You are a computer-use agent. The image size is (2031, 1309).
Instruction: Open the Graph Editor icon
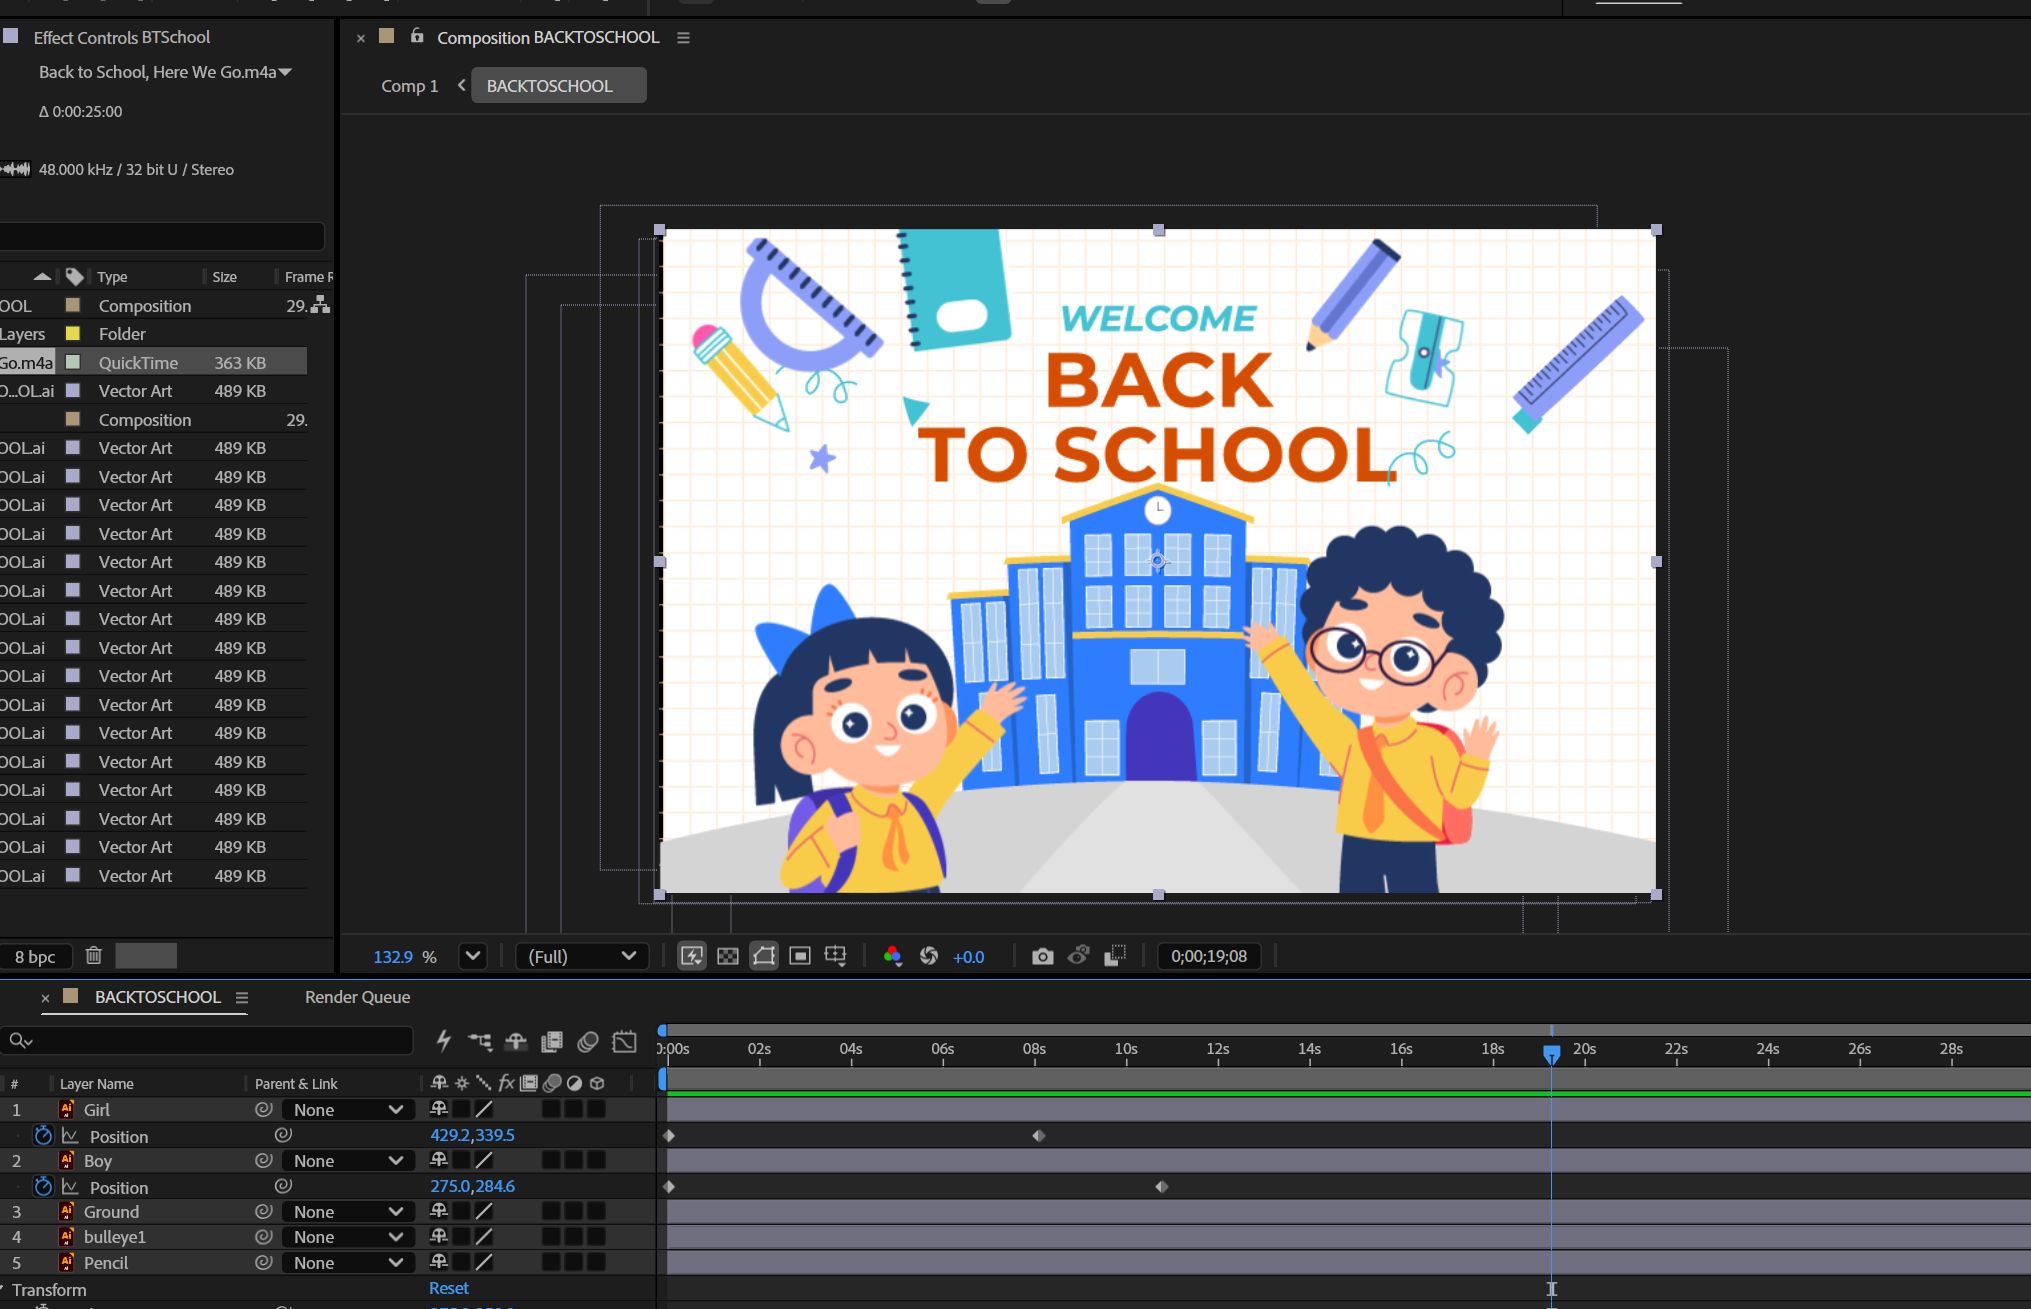point(624,1041)
